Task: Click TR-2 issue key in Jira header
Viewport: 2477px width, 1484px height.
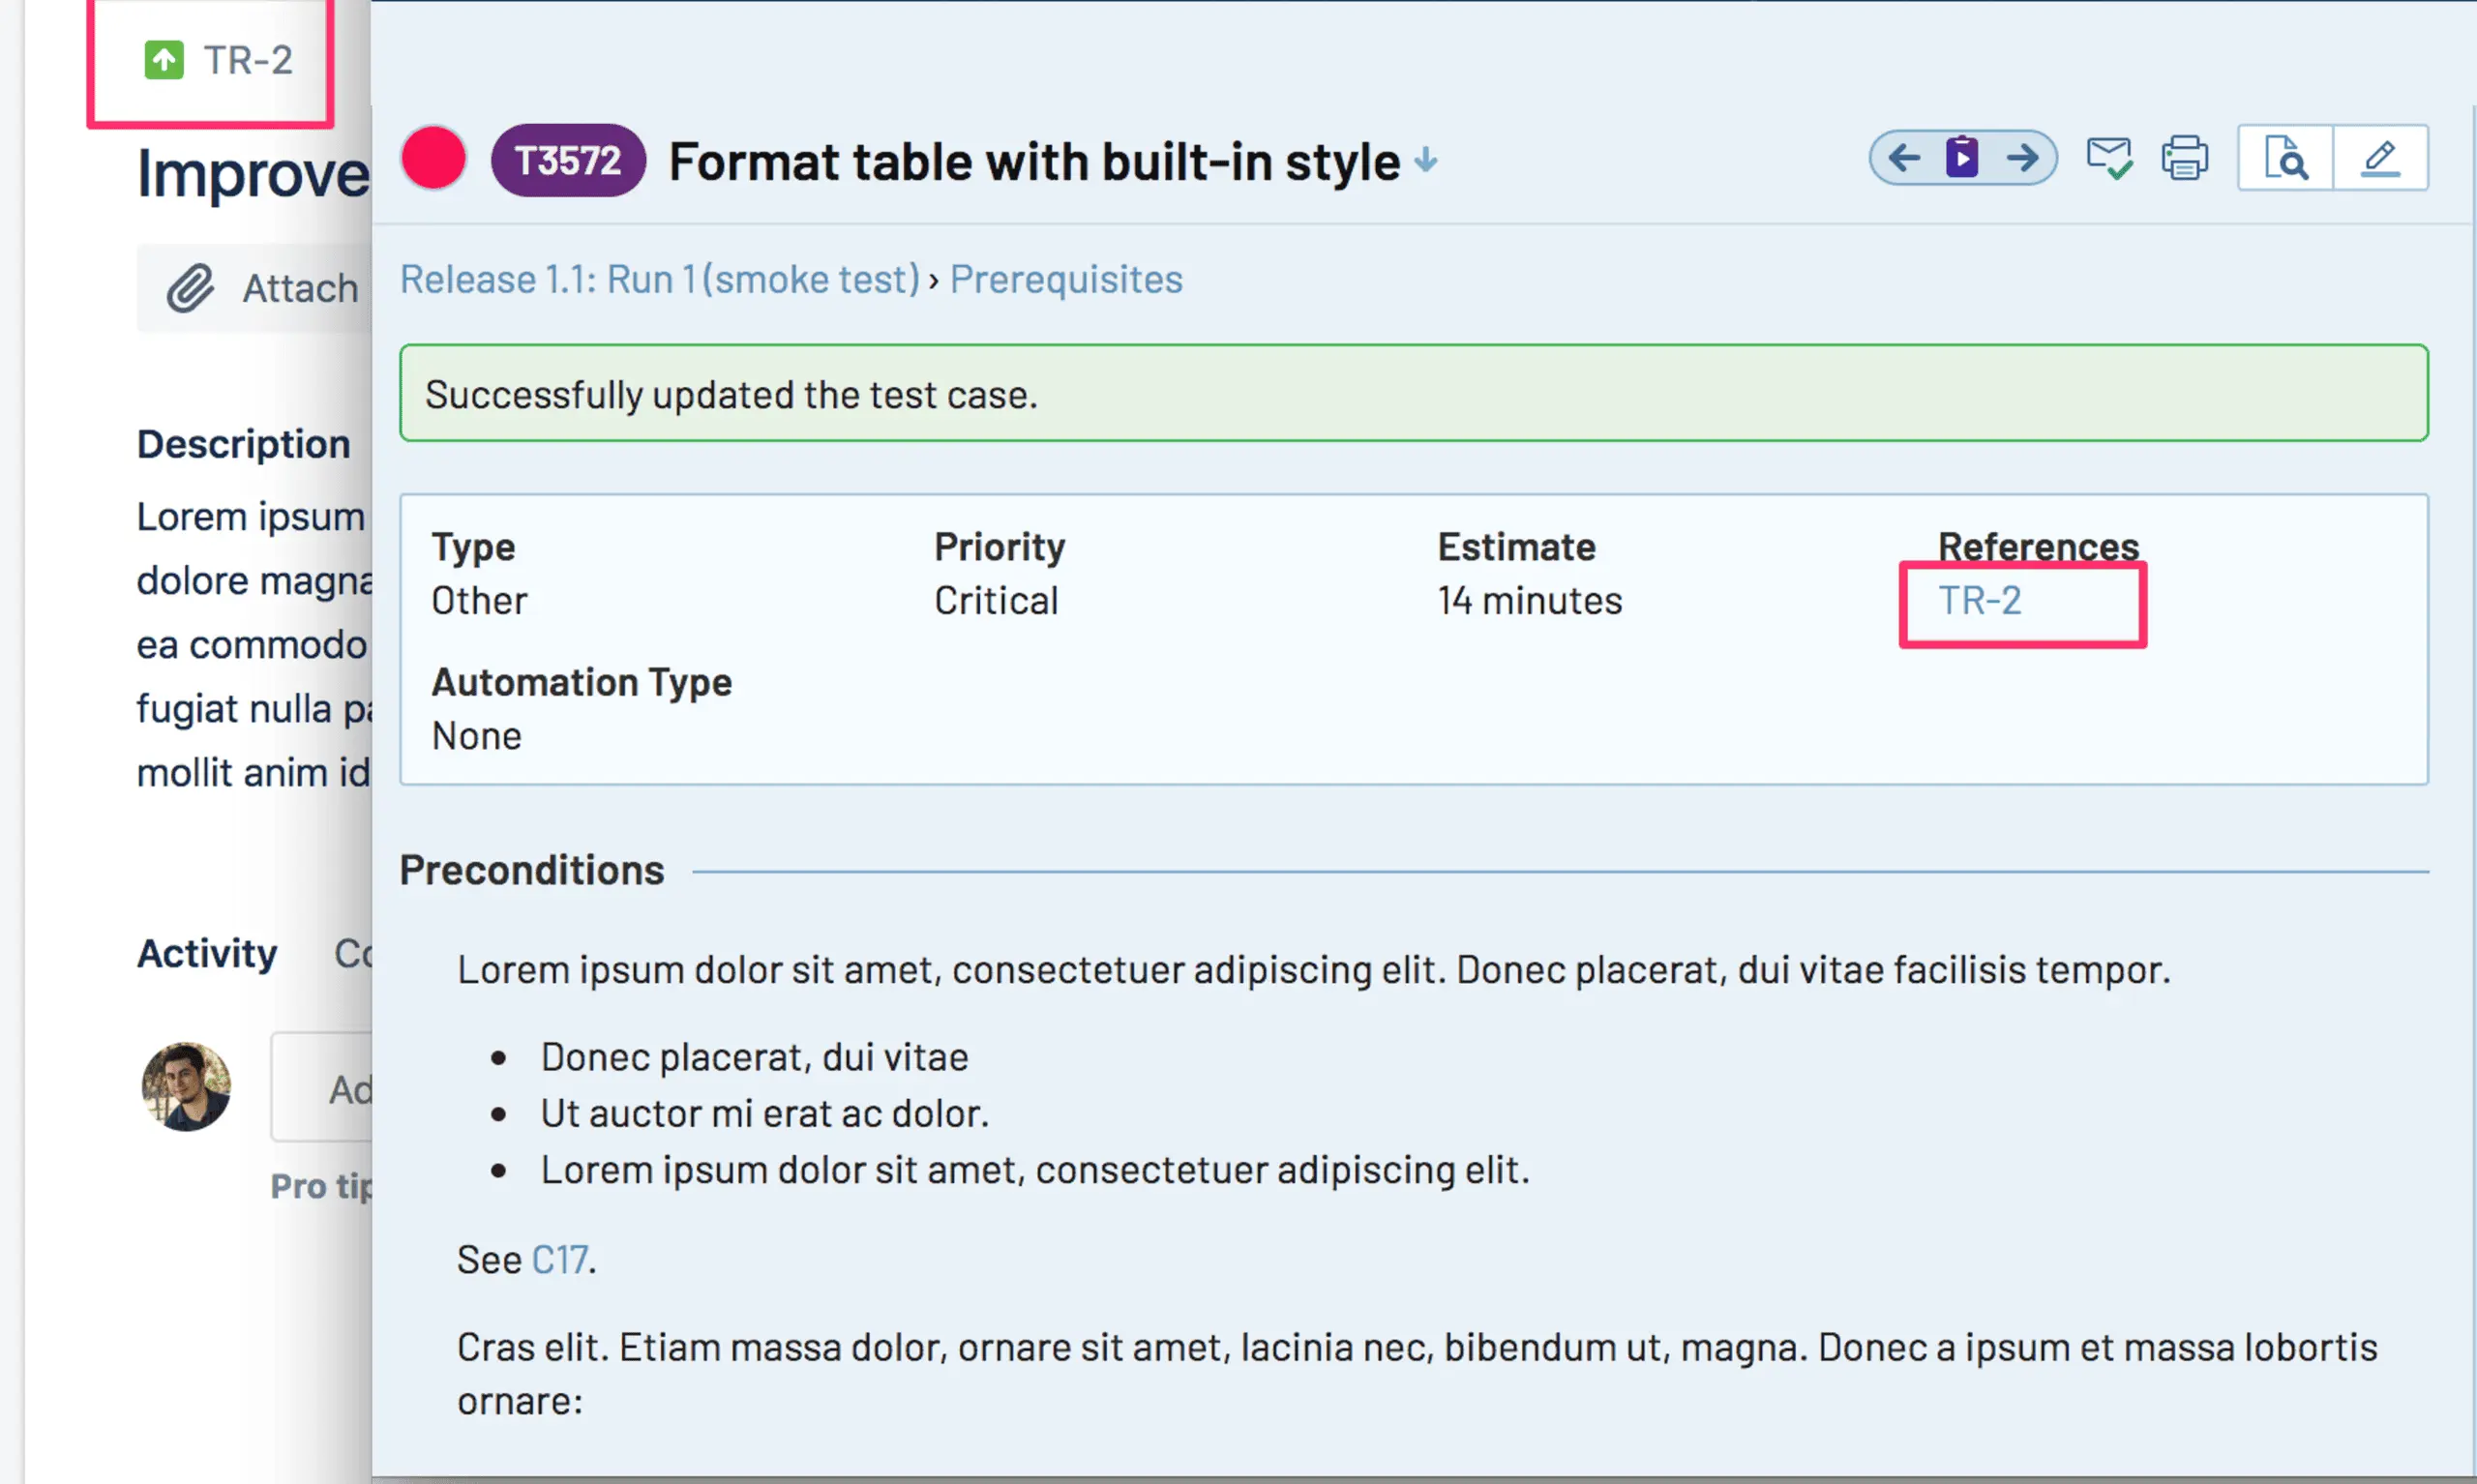Action: pyautogui.click(x=248, y=60)
